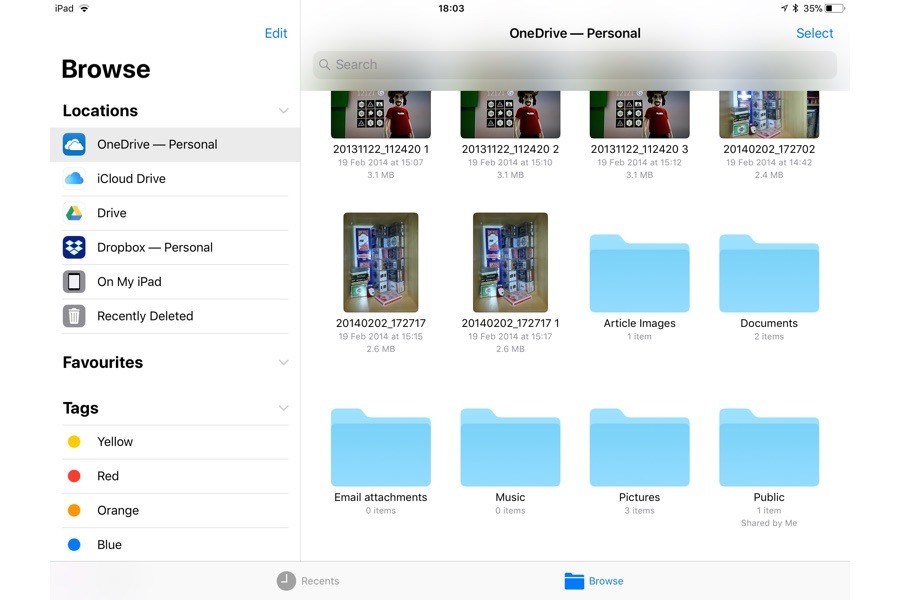The height and width of the screenshot is (600, 900).
Task: Open photo thumbnail 20131122_112420 3
Action: pos(639,114)
